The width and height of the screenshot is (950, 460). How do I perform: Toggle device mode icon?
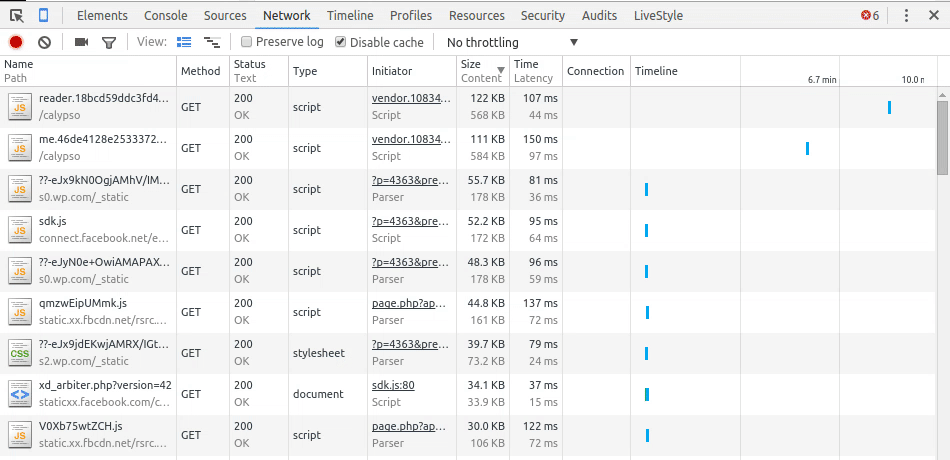(x=45, y=15)
